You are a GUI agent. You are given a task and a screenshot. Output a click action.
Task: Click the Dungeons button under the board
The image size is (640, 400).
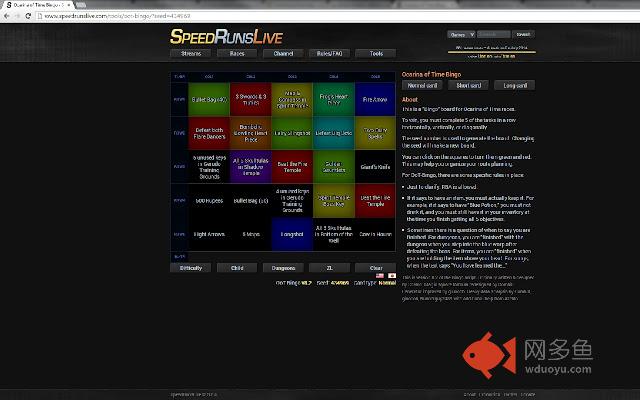point(284,268)
